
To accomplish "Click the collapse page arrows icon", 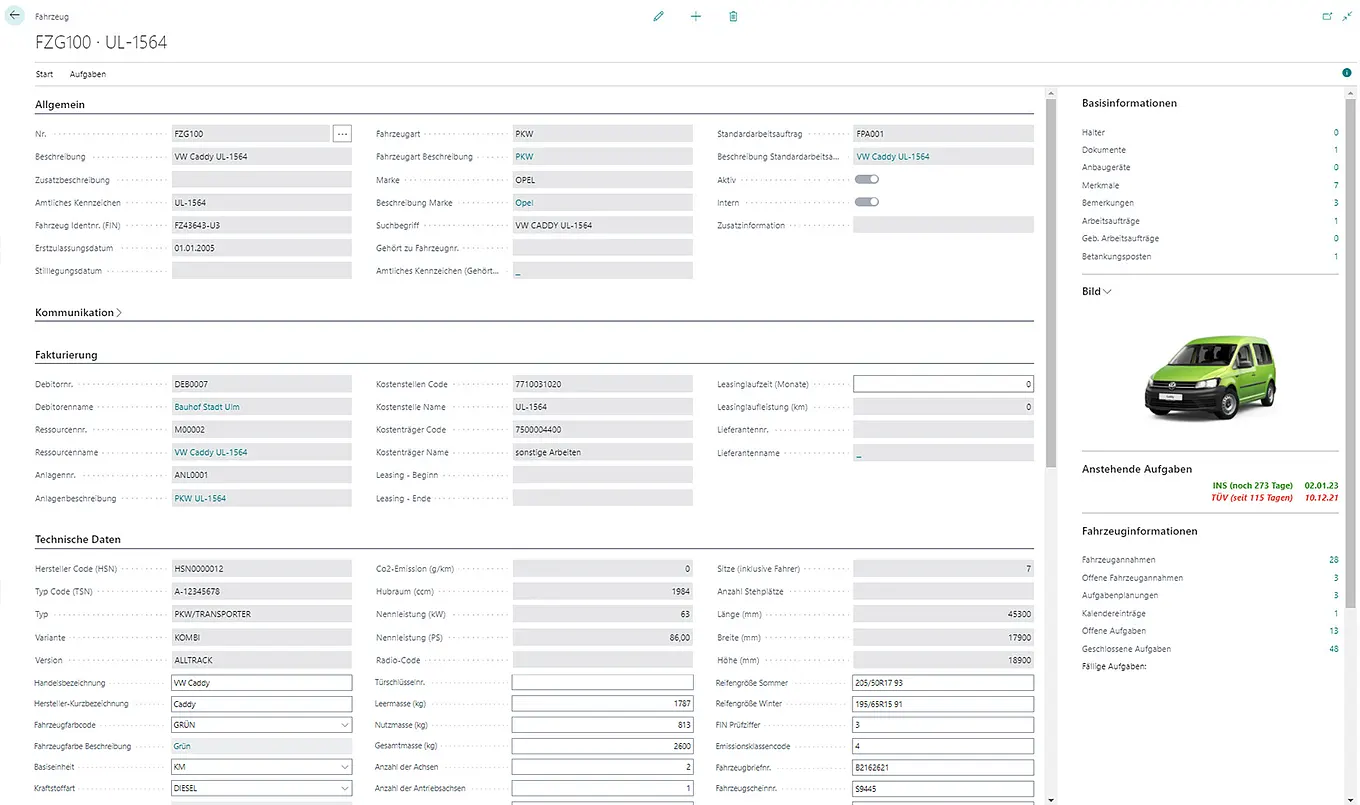I will (x=1347, y=17).
